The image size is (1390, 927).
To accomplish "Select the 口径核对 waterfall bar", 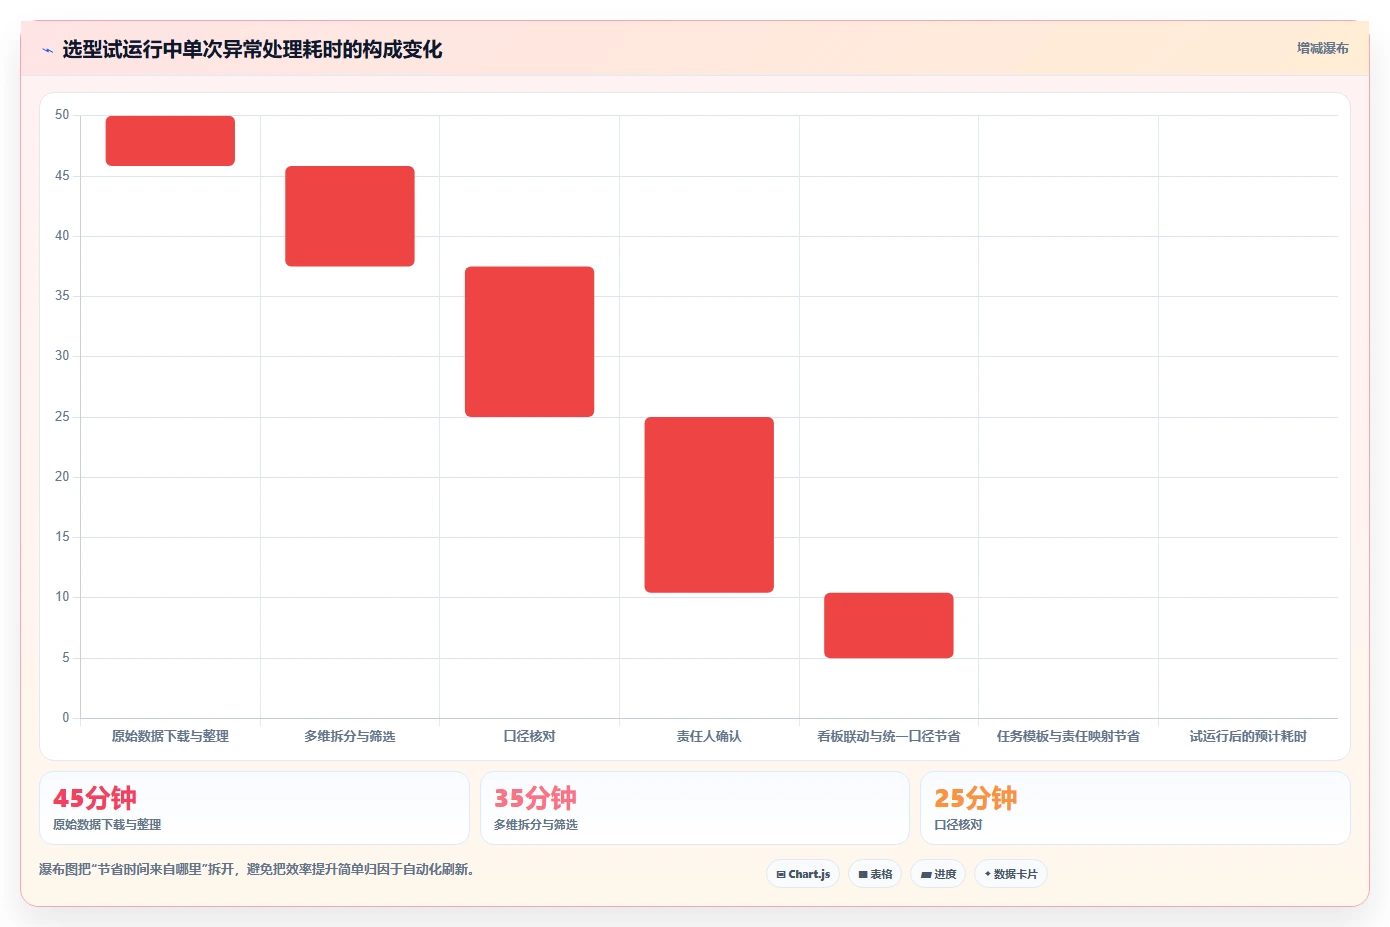I will click(529, 342).
